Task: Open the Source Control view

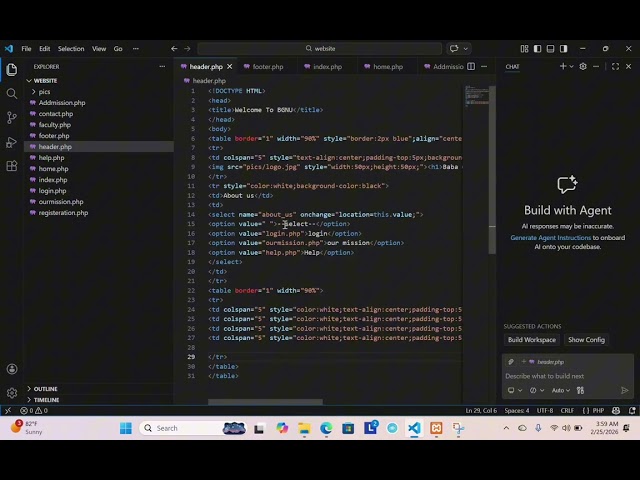Action: click(x=12, y=118)
